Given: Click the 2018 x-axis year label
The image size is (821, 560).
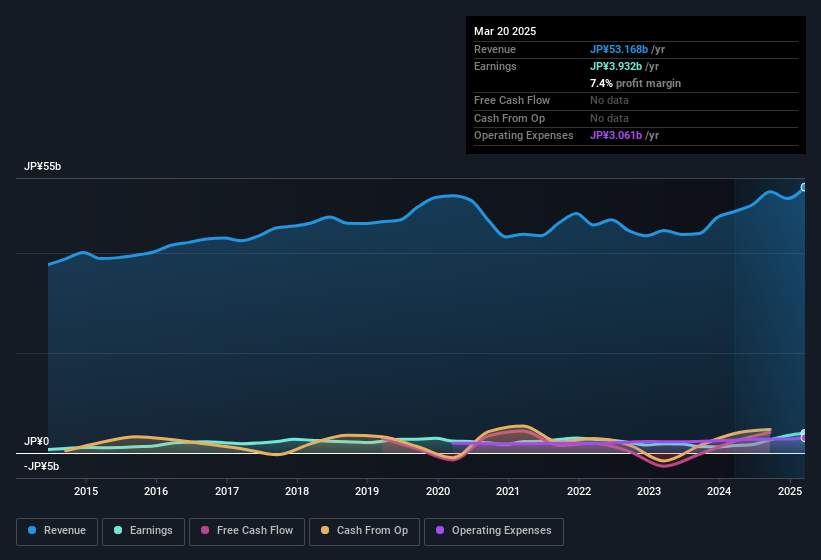Looking at the screenshot, I should click(x=297, y=491).
